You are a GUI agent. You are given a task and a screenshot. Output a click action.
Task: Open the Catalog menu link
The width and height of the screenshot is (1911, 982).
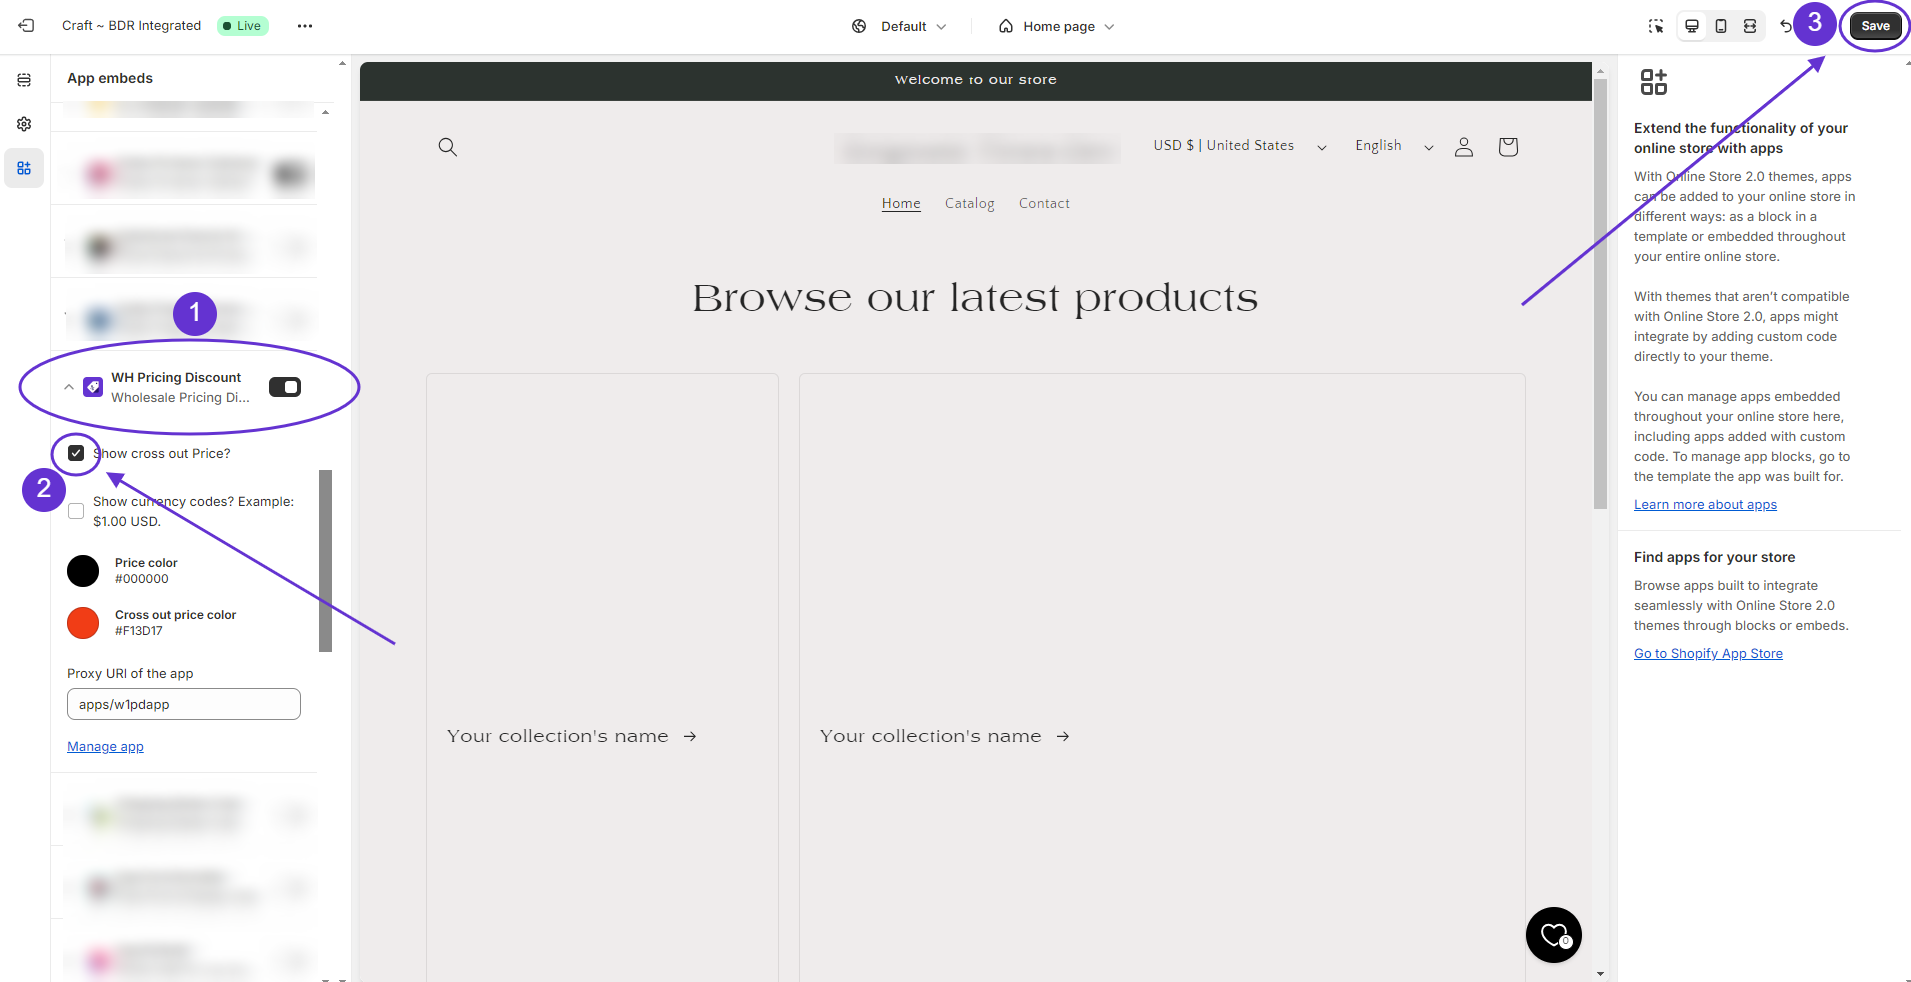point(969,203)
